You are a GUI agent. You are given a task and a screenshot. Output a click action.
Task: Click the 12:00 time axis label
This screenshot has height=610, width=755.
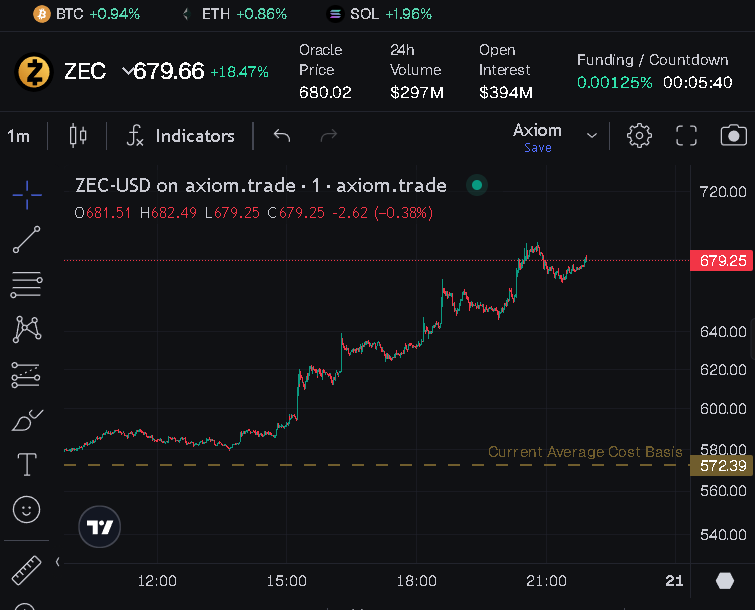pos(157,581)
